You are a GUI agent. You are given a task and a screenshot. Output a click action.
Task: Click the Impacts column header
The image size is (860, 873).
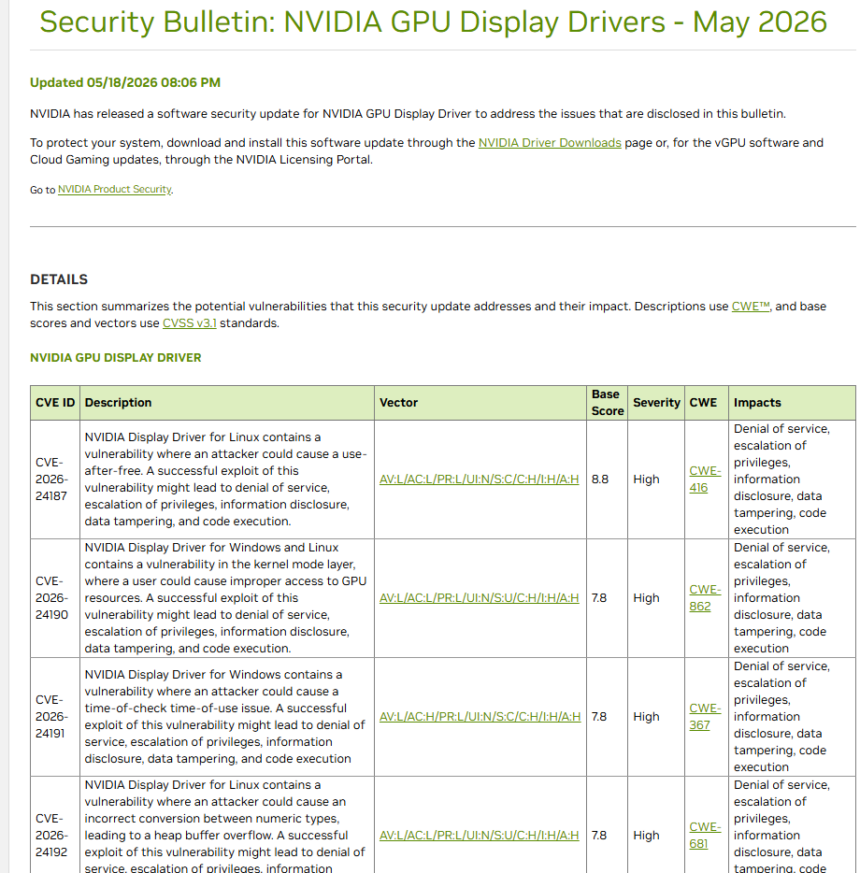pos(792,403)
